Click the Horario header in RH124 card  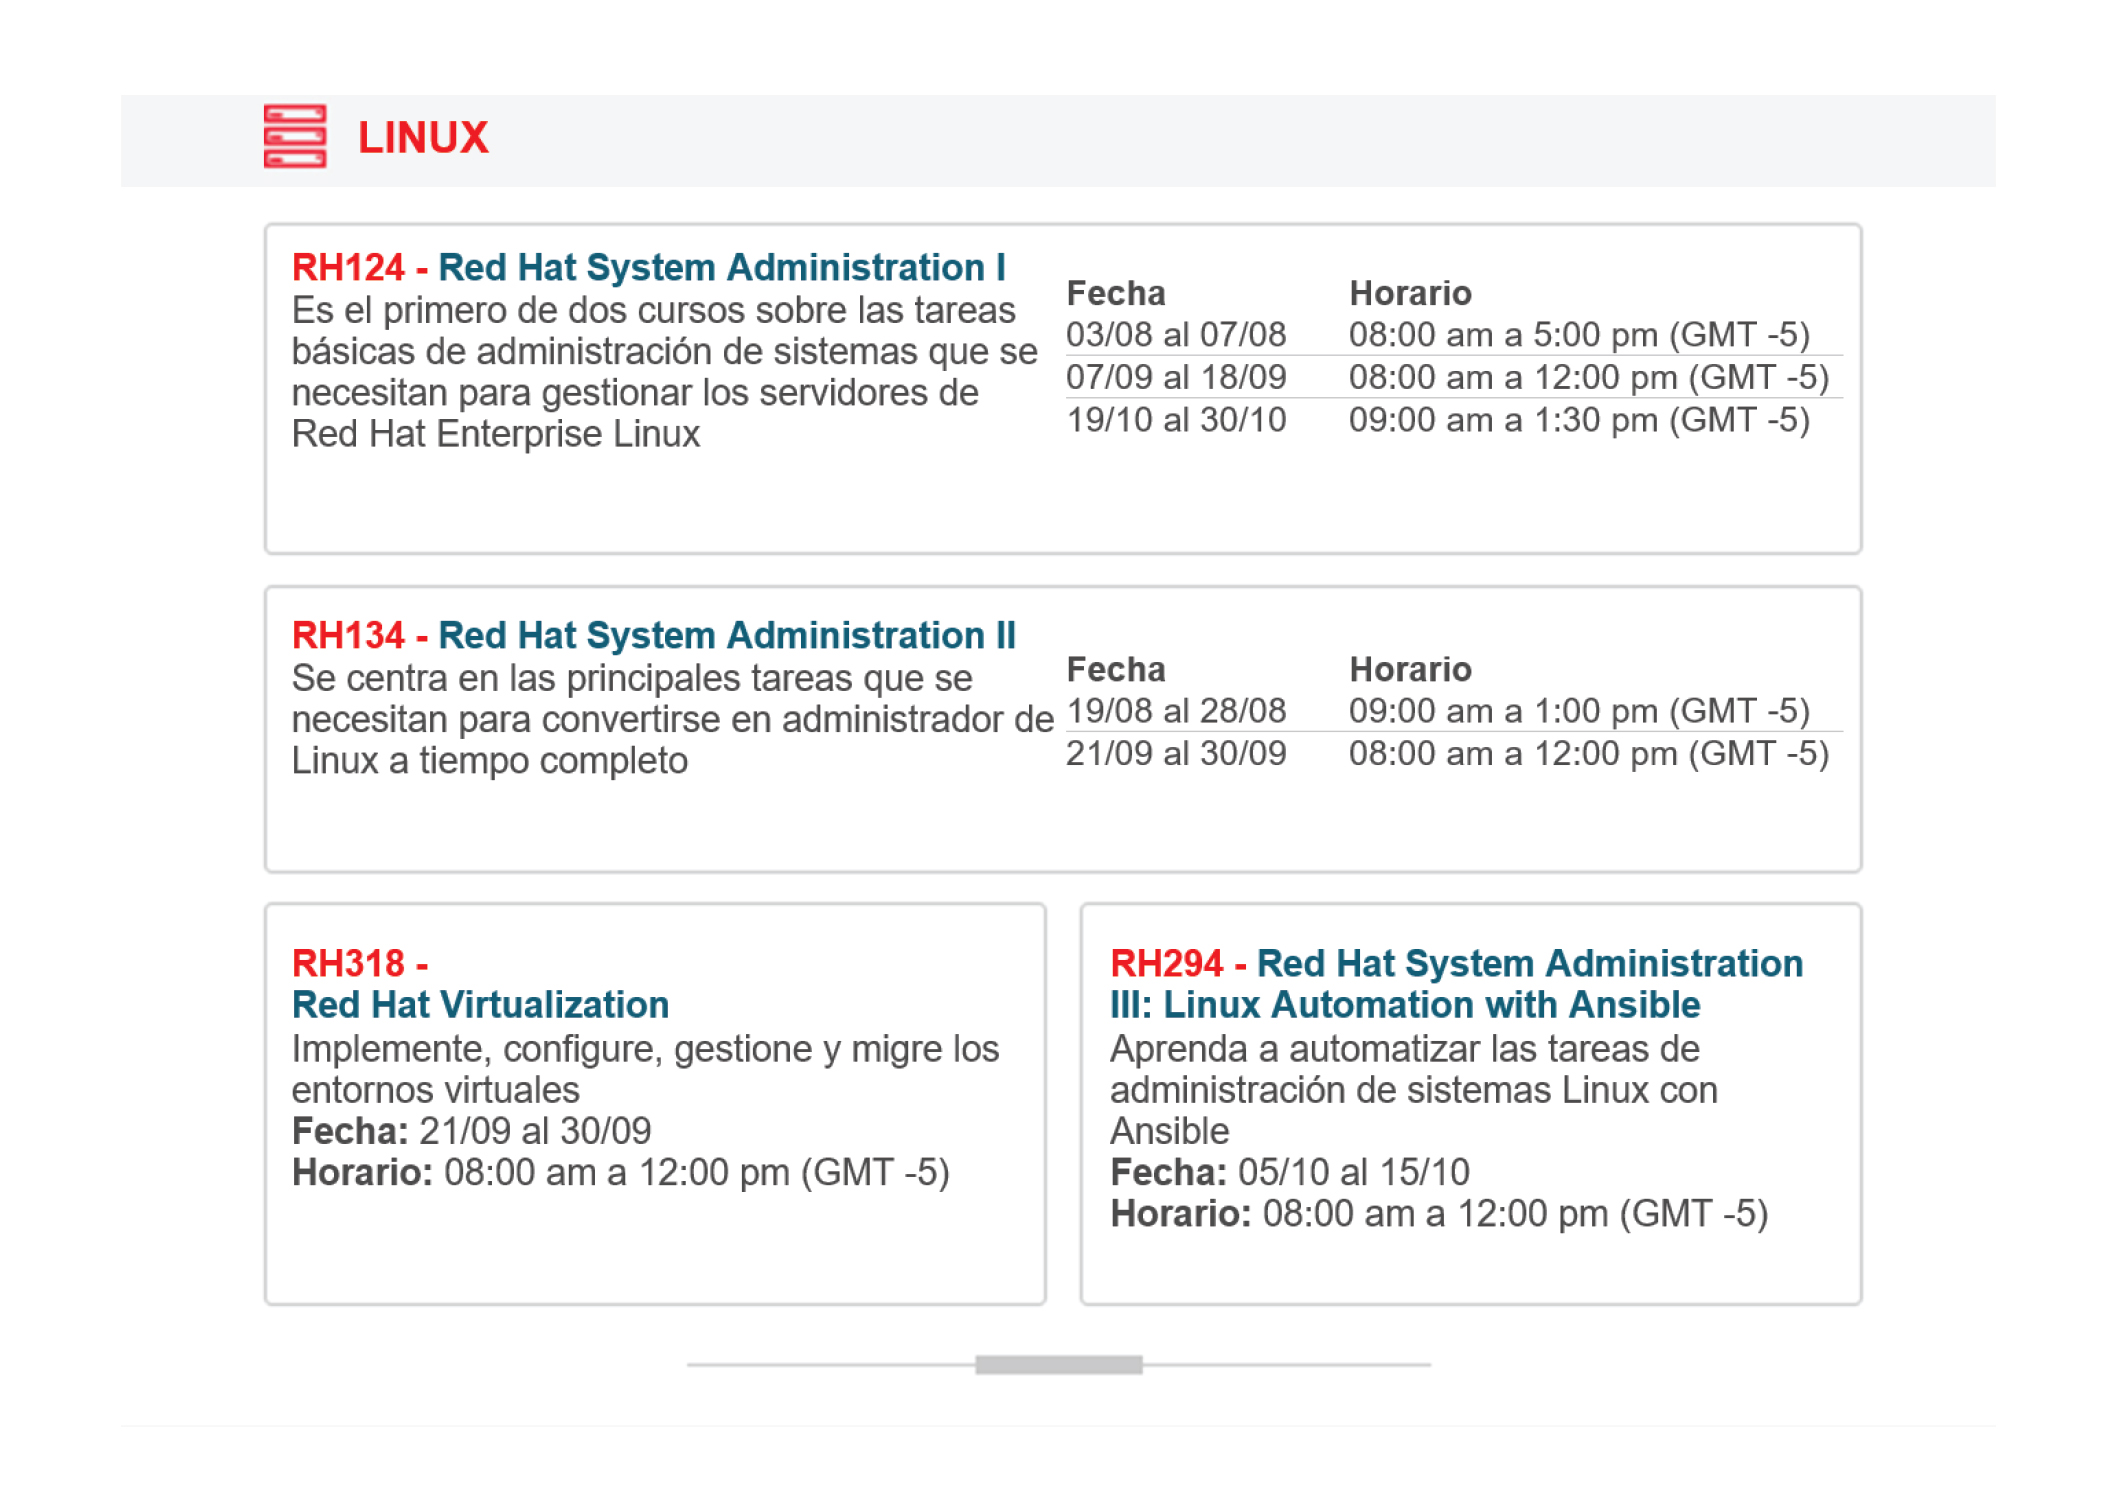click(1410, 293)
